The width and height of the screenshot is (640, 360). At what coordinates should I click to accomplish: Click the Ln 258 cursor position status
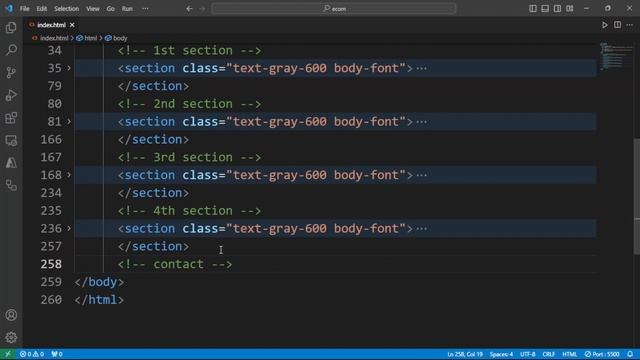pyautogui.click(x=464, y=354)
